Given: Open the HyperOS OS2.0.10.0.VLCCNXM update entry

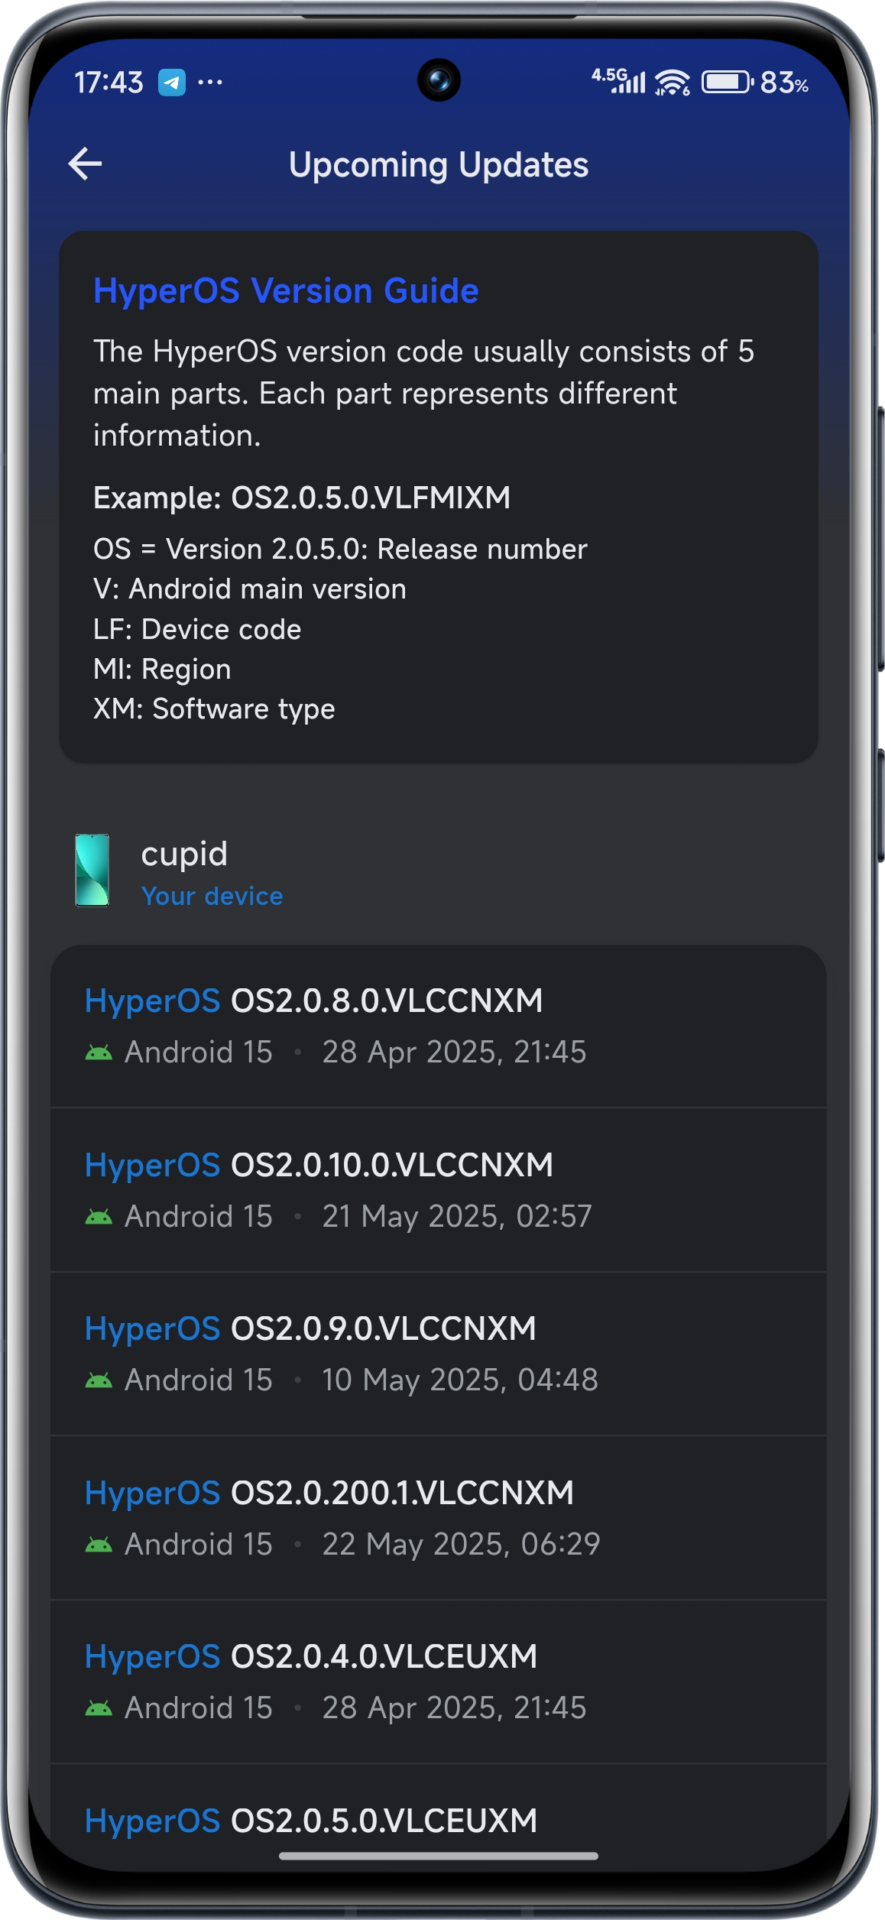Looking at the screenshot, I should click(438, 1189).
